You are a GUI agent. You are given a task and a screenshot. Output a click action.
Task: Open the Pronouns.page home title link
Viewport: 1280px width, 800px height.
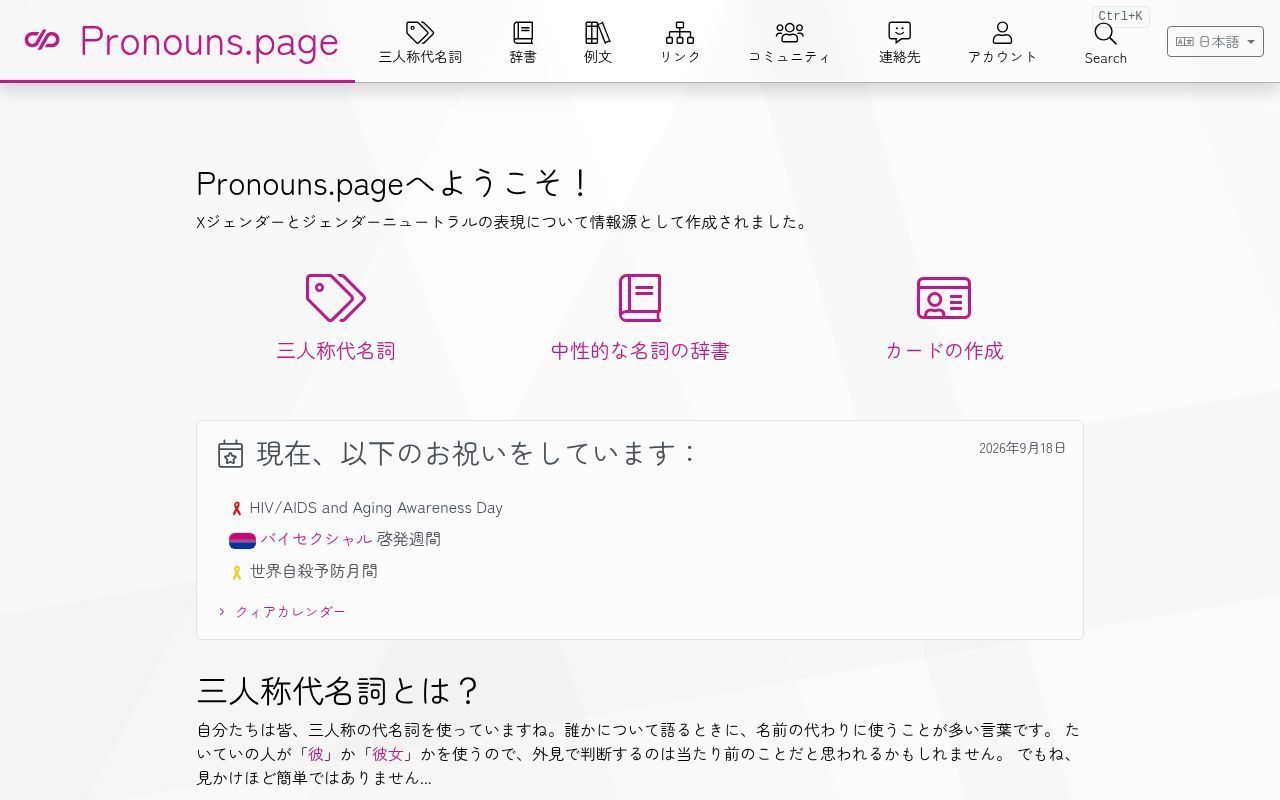coord(209,41)
